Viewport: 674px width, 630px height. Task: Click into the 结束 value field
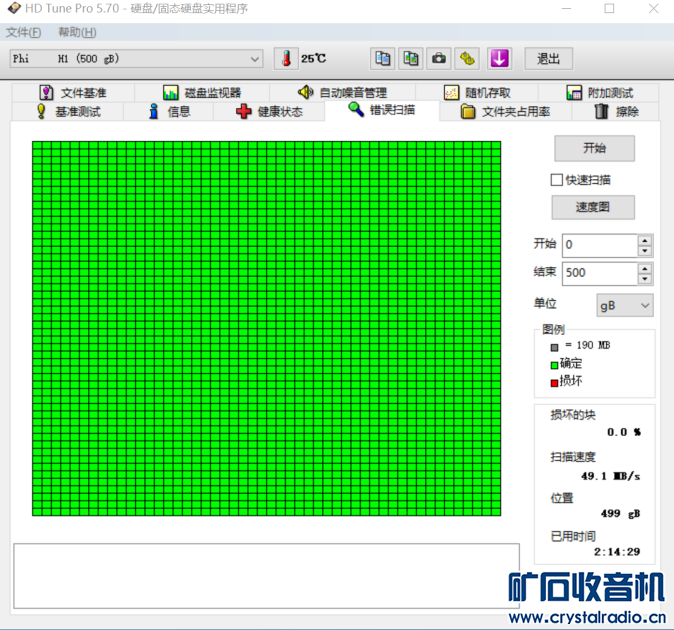[600, 273]
